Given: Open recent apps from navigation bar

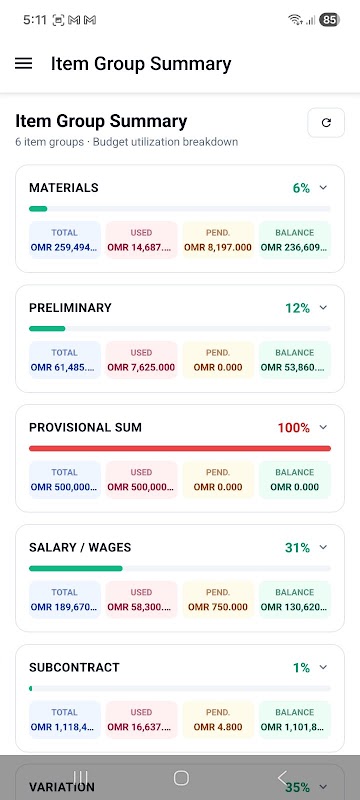Looking at the screenshot, I should (x=81, y=778).
